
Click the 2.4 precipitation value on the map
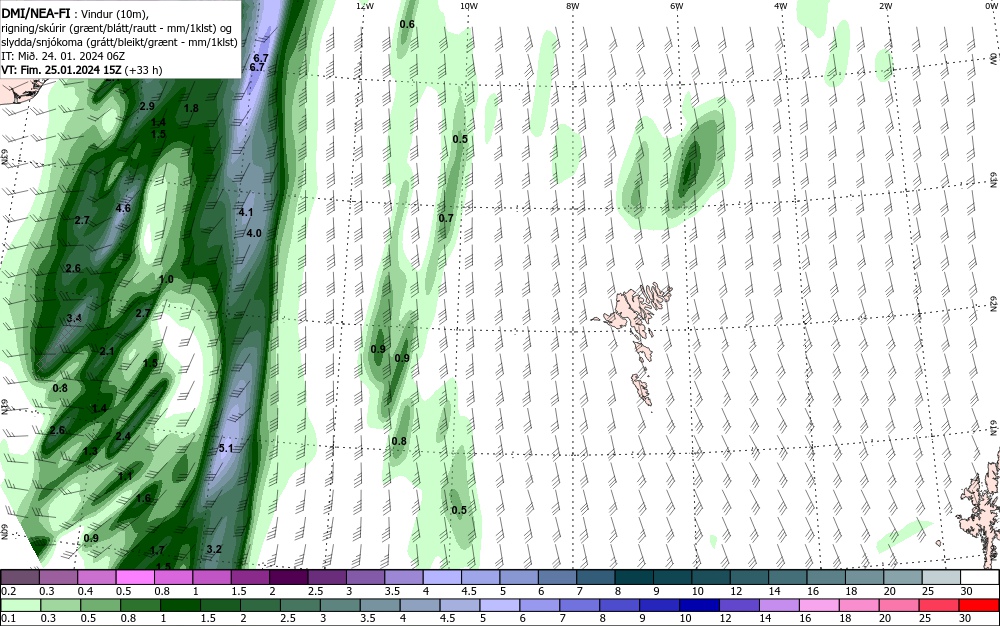pyautogui.click(x=123, y=437)
